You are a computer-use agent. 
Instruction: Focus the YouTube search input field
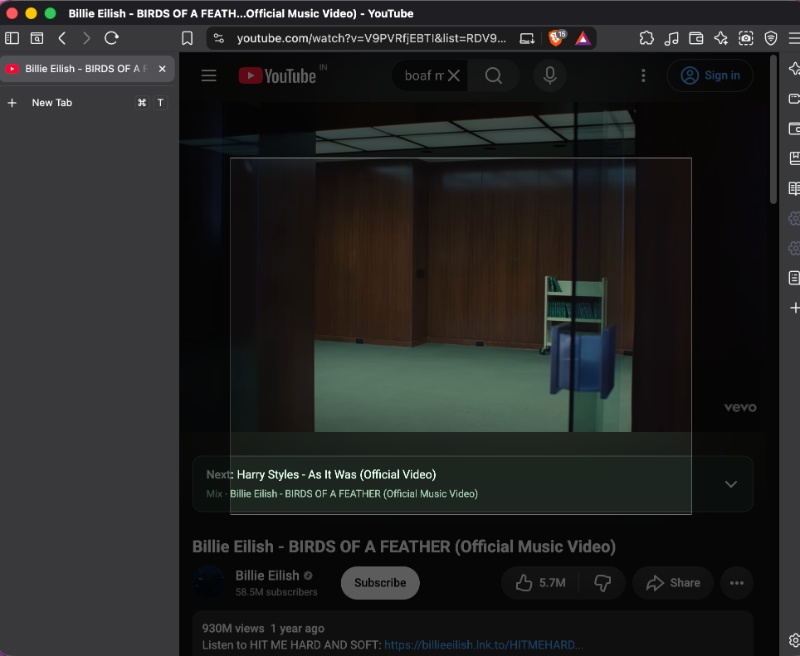coord(424,76)
